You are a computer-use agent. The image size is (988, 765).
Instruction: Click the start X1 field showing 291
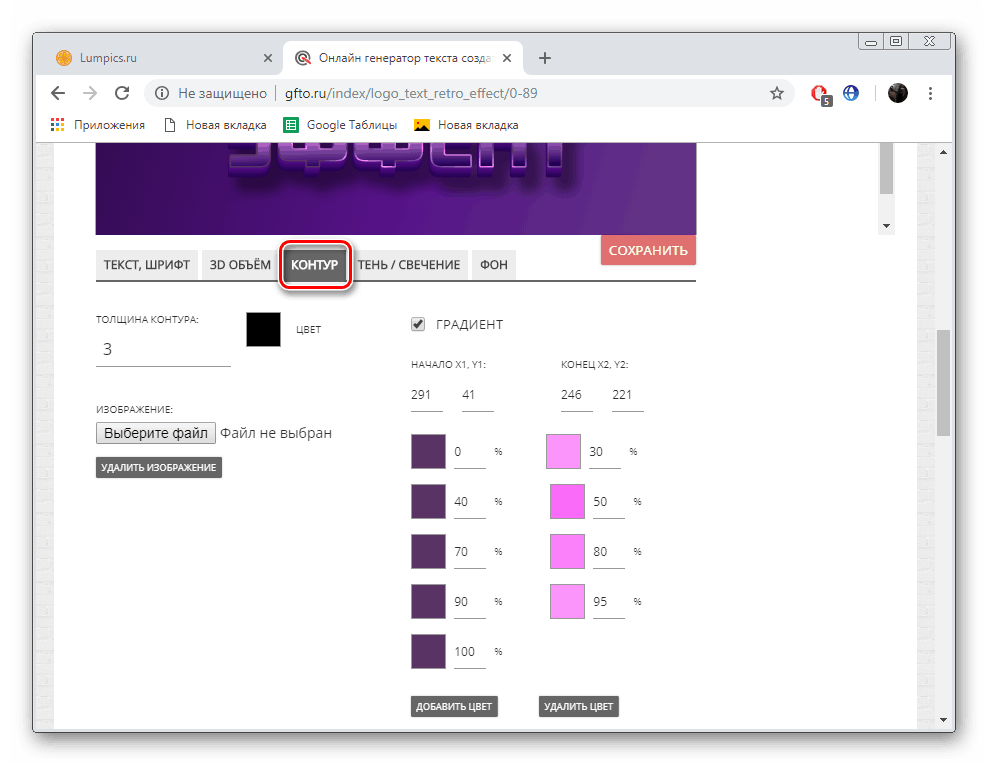(427, 396)
